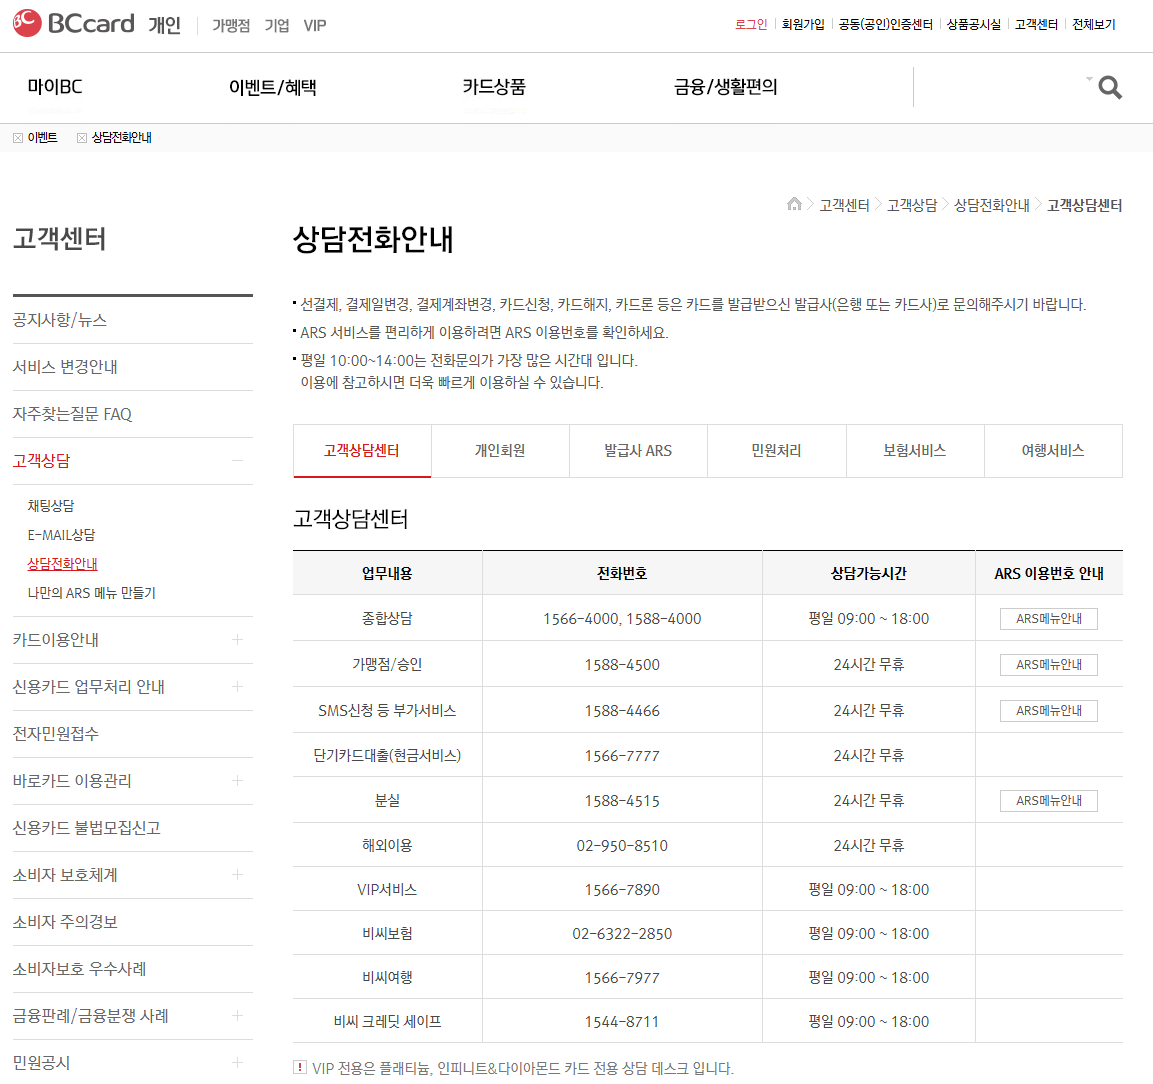Remove the 상담전화안내 breadcrumb via its X icon

(81, 138)
